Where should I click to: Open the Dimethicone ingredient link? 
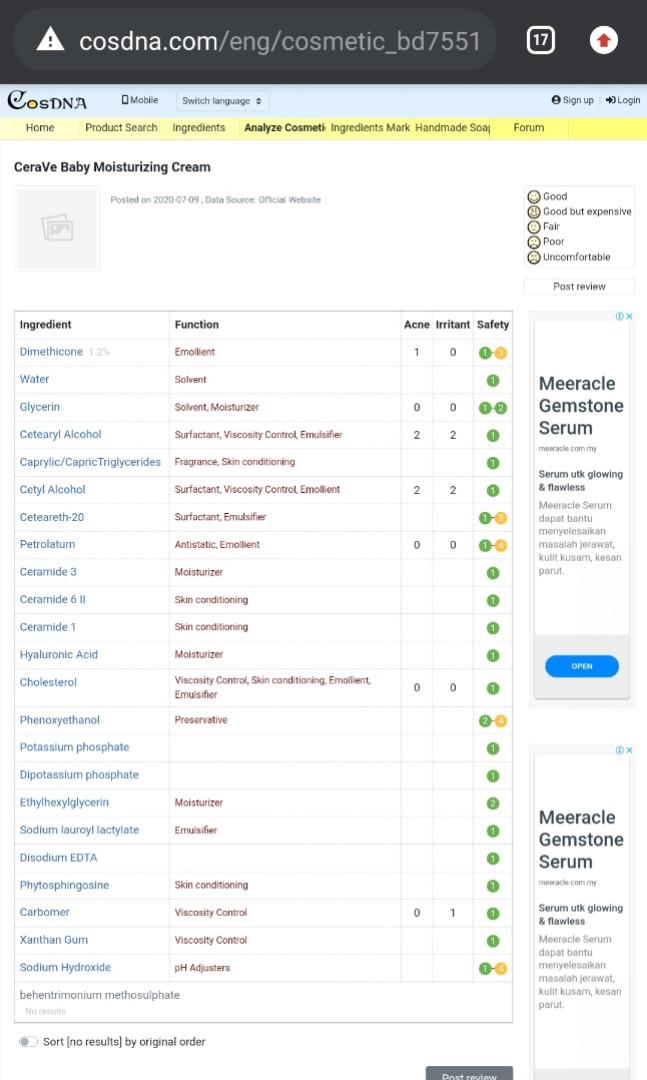point(51,352)
